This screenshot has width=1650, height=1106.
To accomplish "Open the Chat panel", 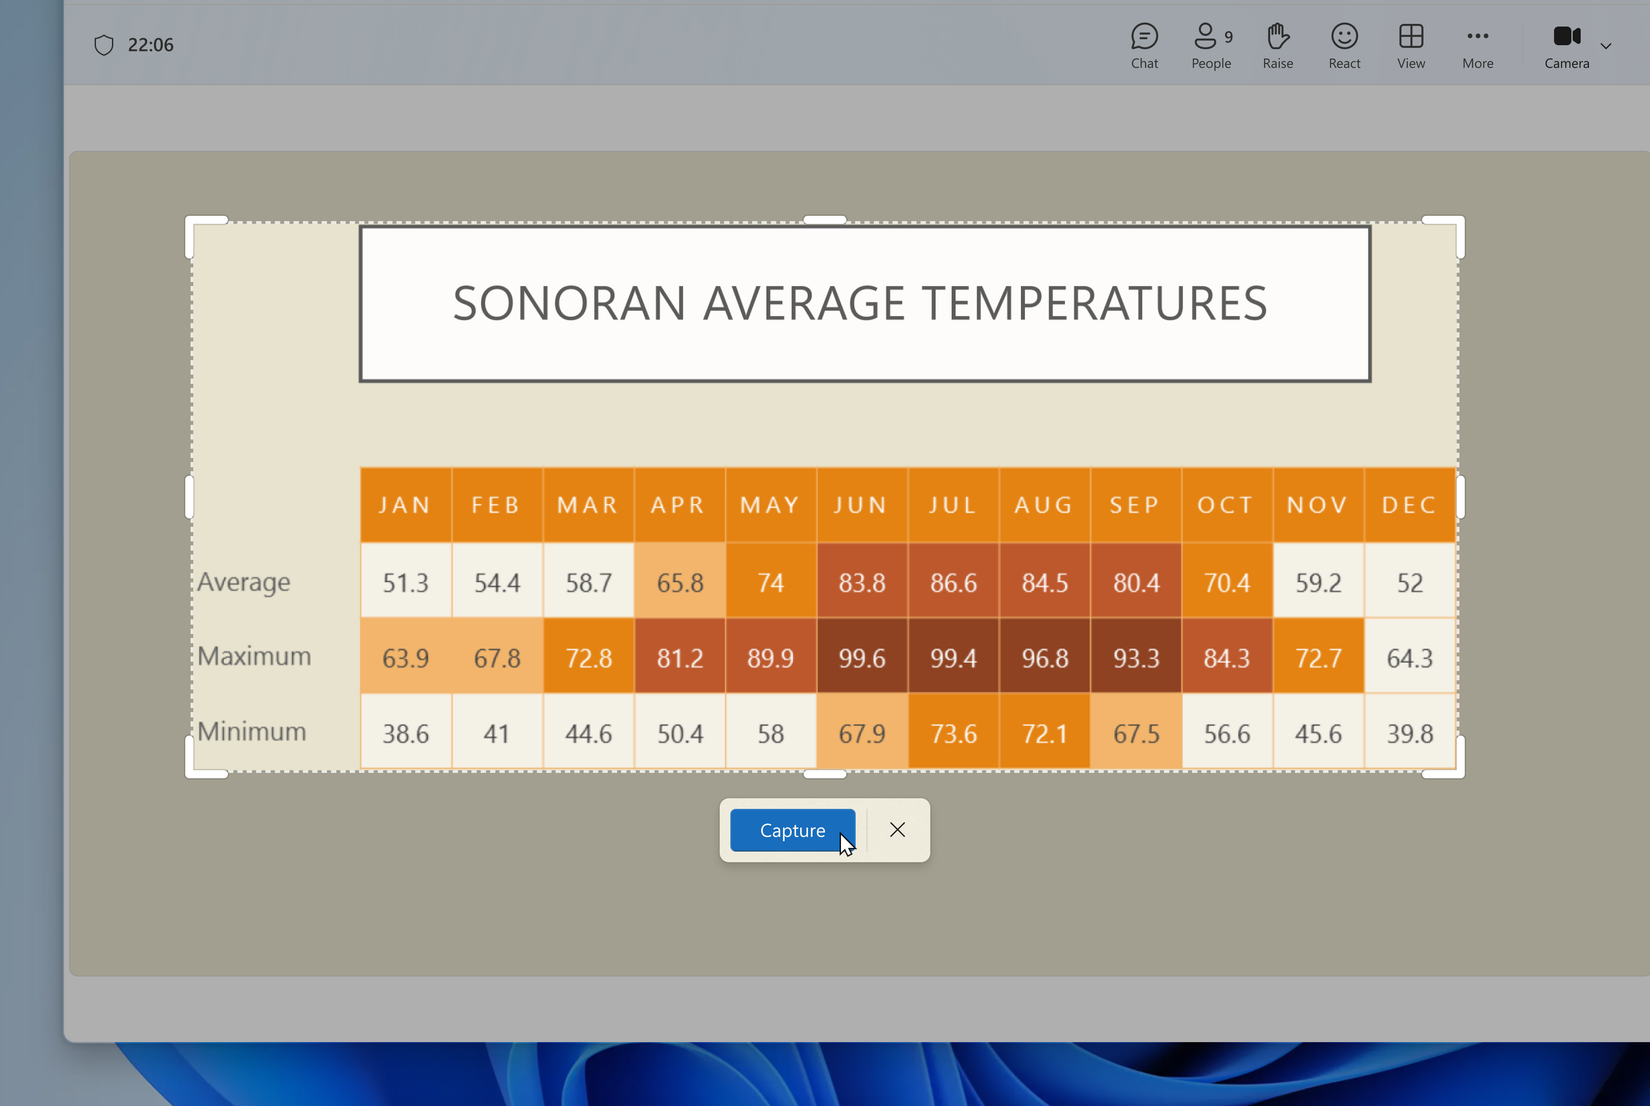I will (x=1143, y=45).
